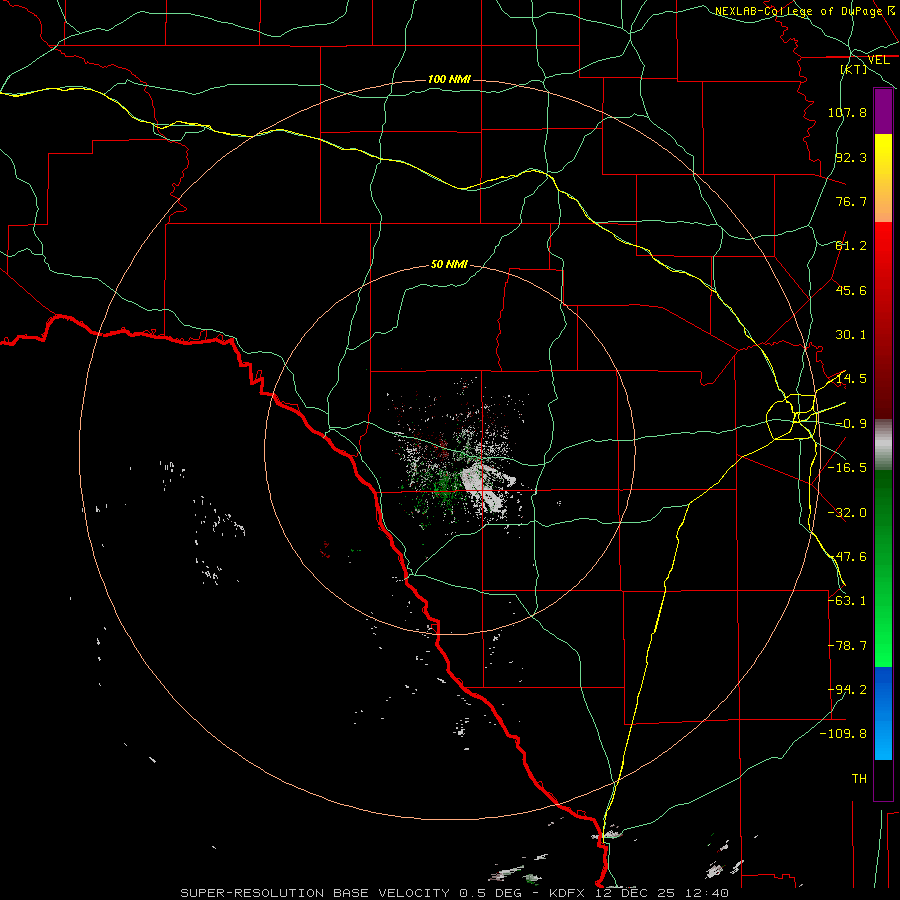The width and height of the screenshot is (900, 900).
Task: Click the 45.6 scale value
Action: 851,290
